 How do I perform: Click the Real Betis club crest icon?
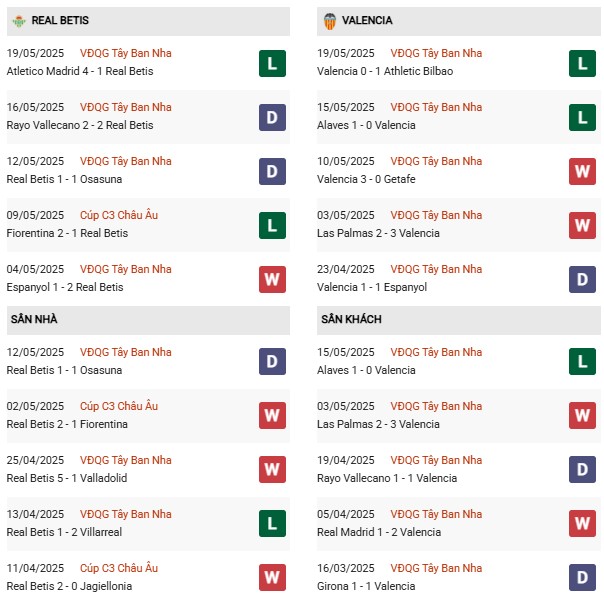pyautogui.click(x=18, y=21)
